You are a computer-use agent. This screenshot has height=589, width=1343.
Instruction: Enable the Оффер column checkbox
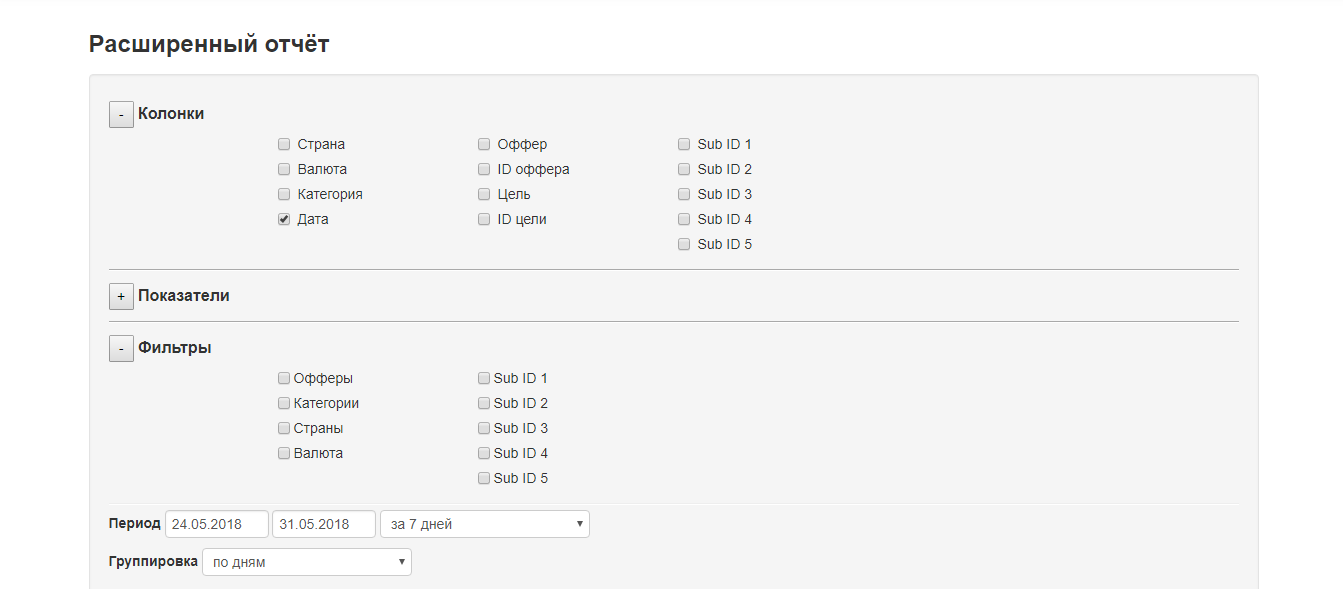click(484, 144)
